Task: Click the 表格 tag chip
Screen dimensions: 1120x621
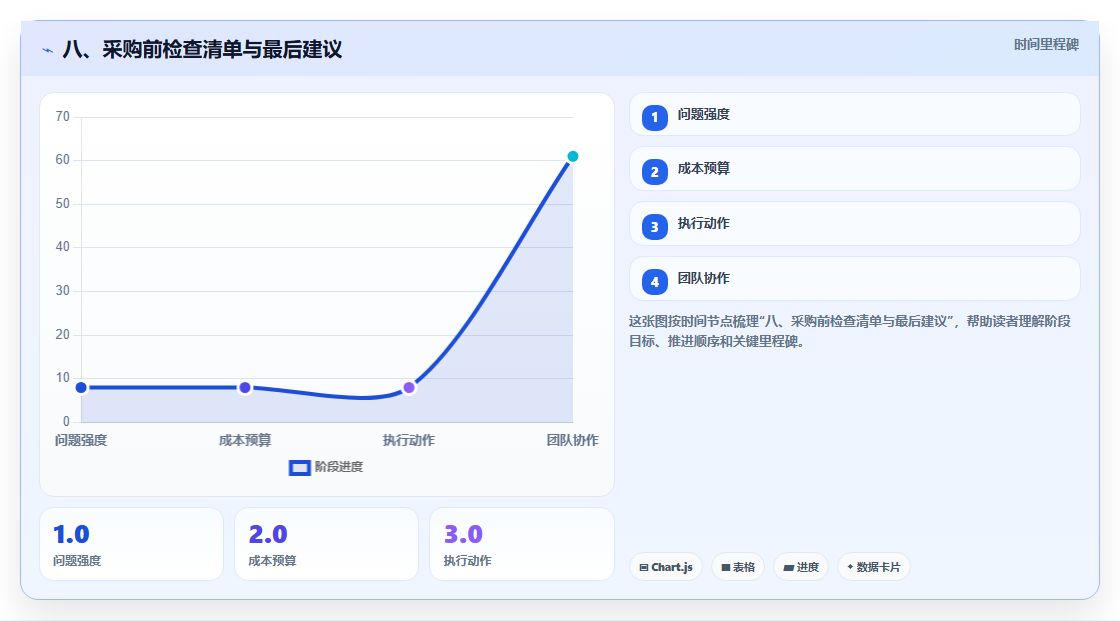Action: 738,567
